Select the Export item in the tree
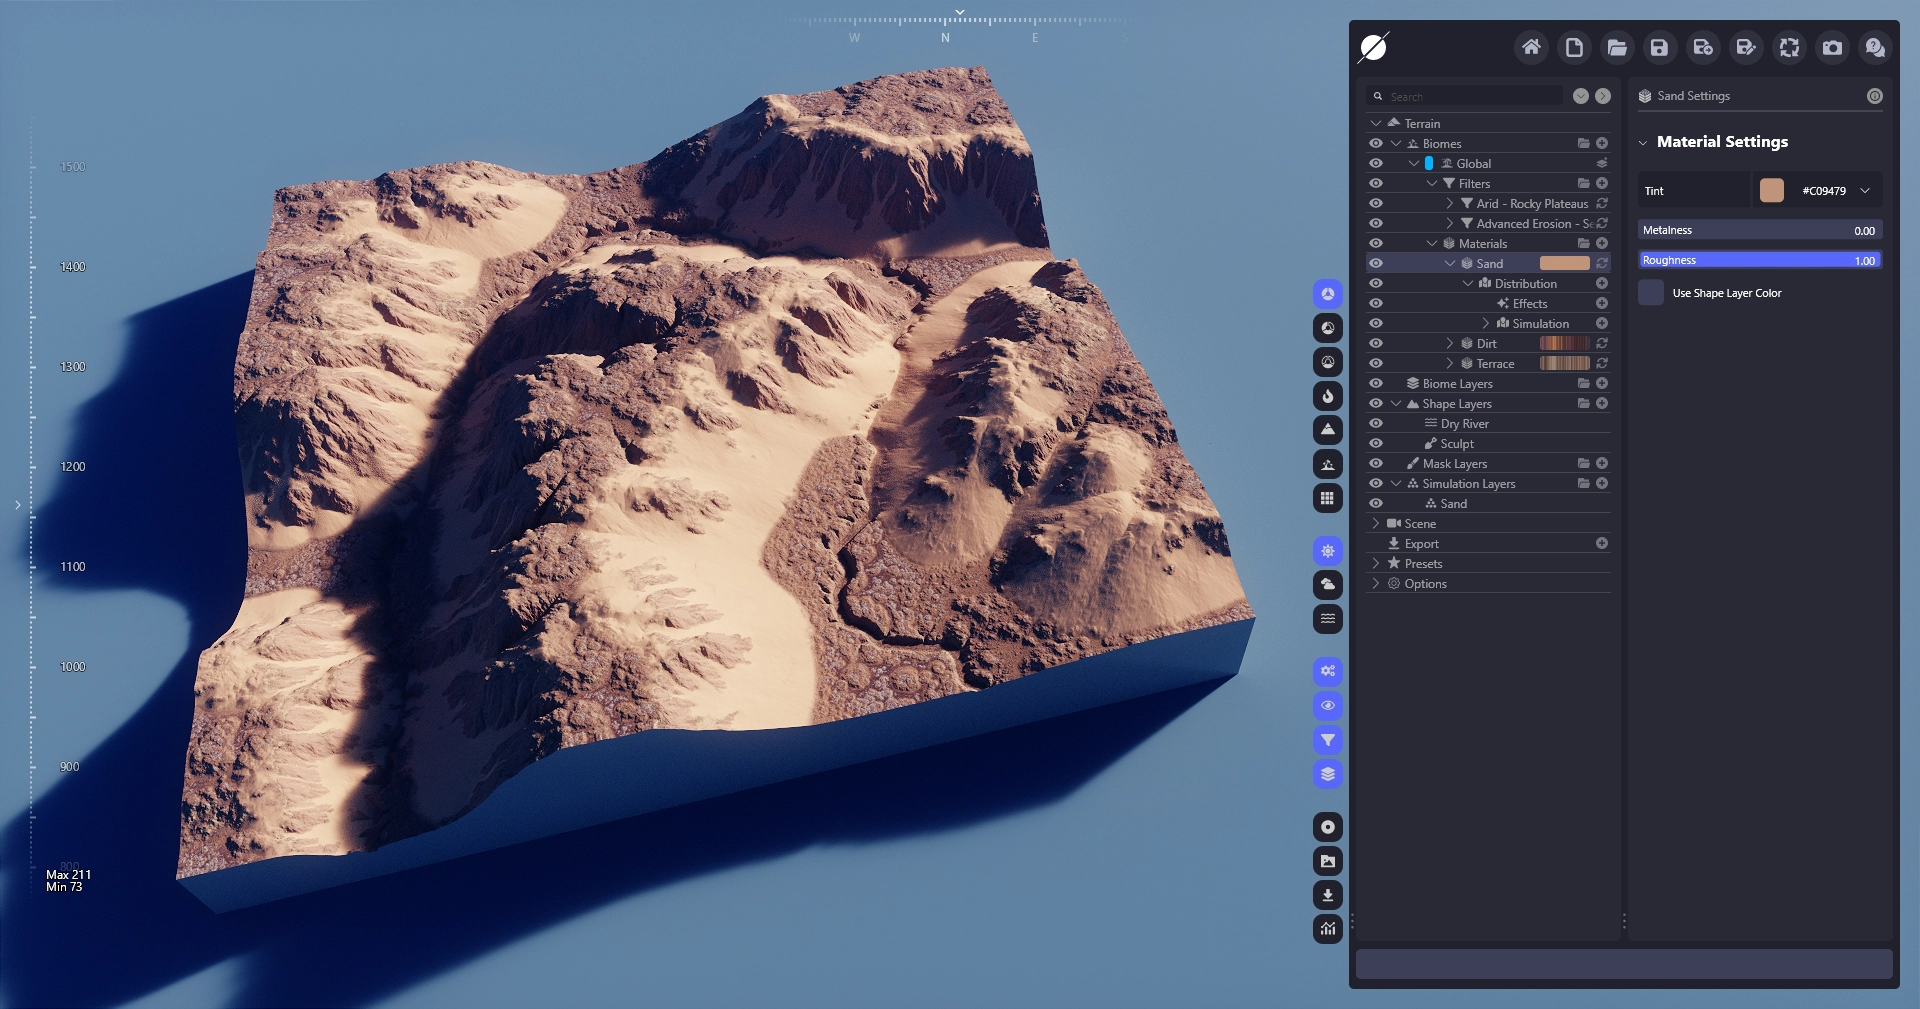Screen dimensions: 1920x1009 click(x=1421, y=543)
